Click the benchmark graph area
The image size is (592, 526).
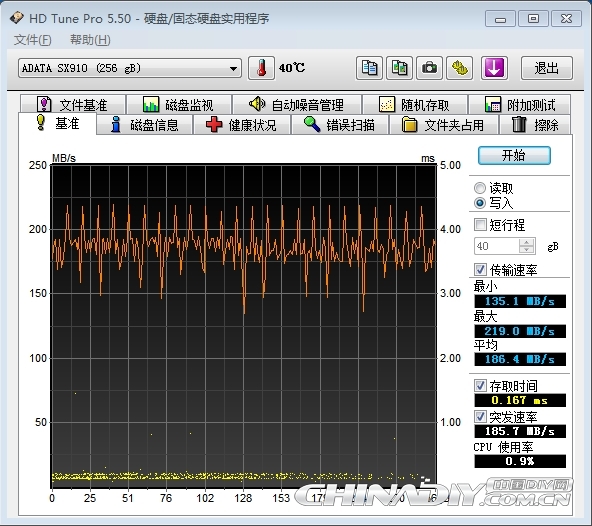click(x=244, y=326)
